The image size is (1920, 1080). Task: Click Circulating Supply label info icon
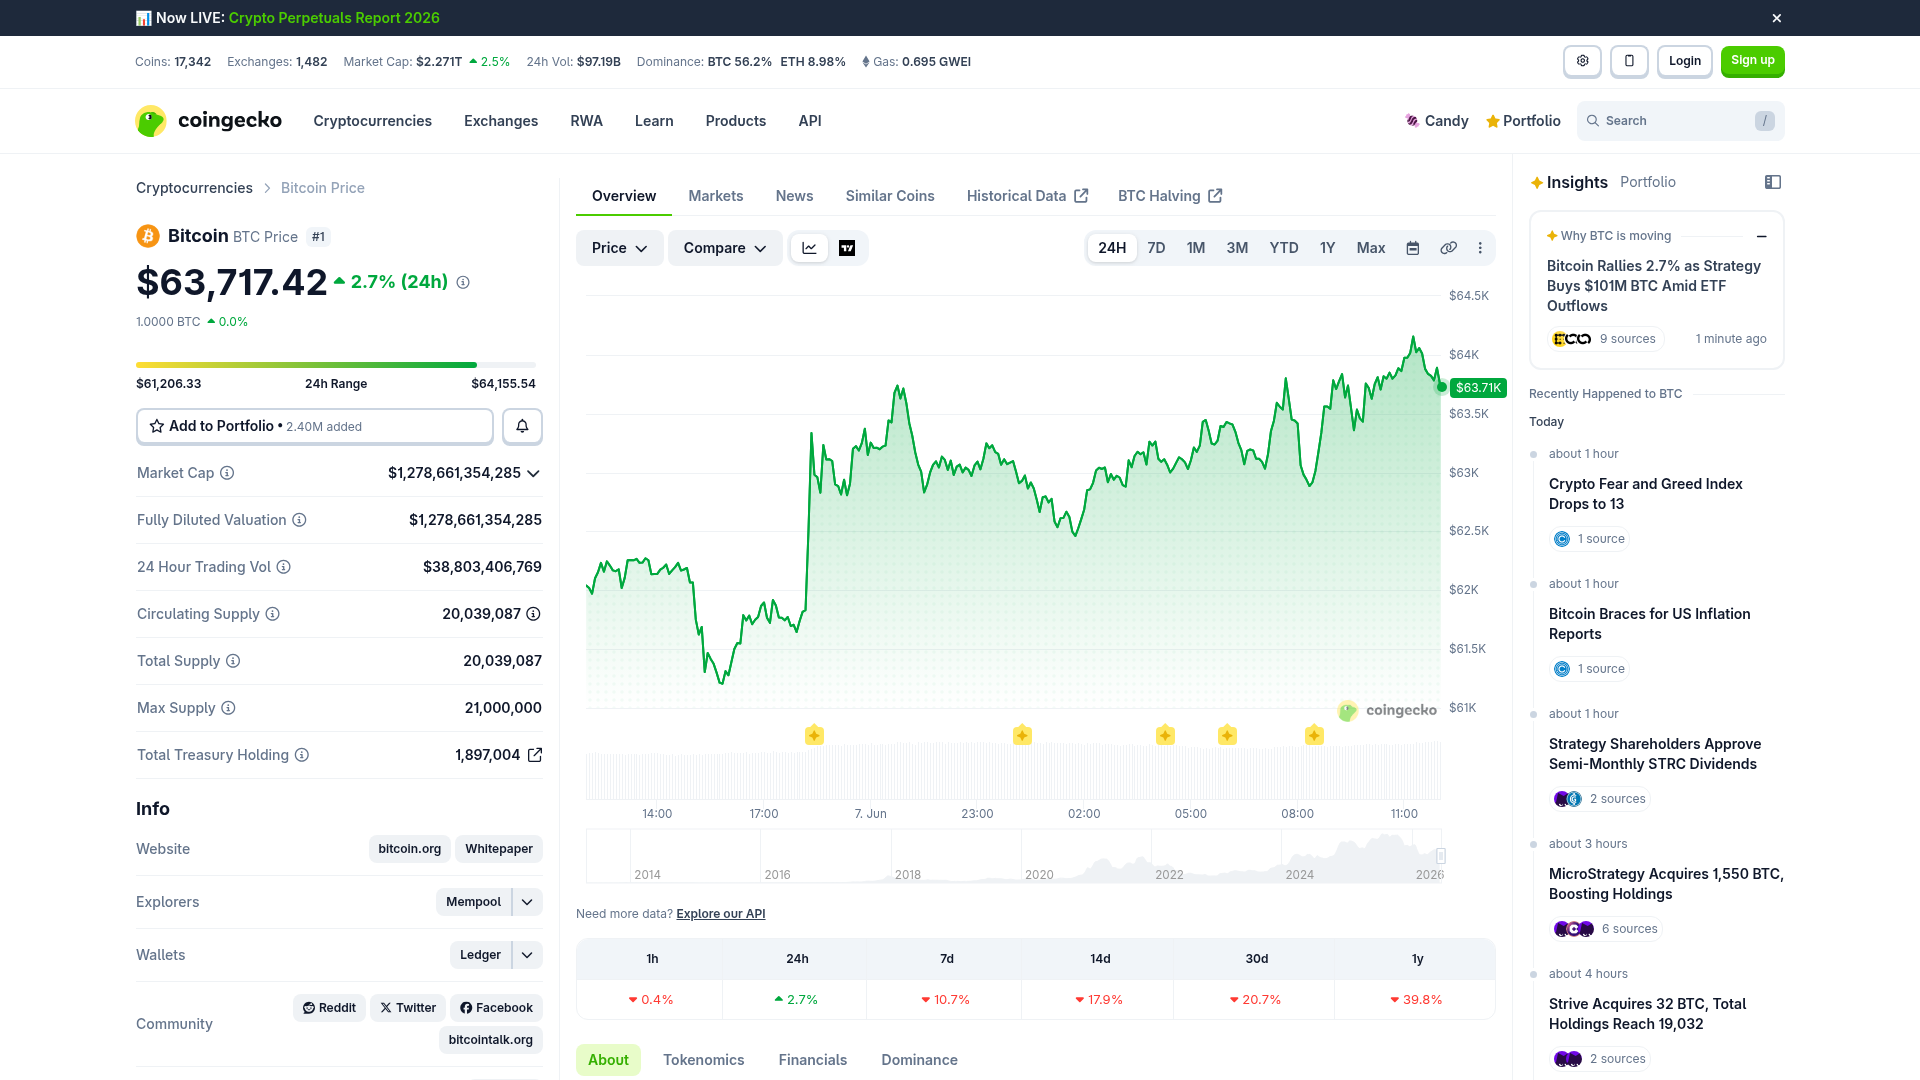click(x=272, y=614)
